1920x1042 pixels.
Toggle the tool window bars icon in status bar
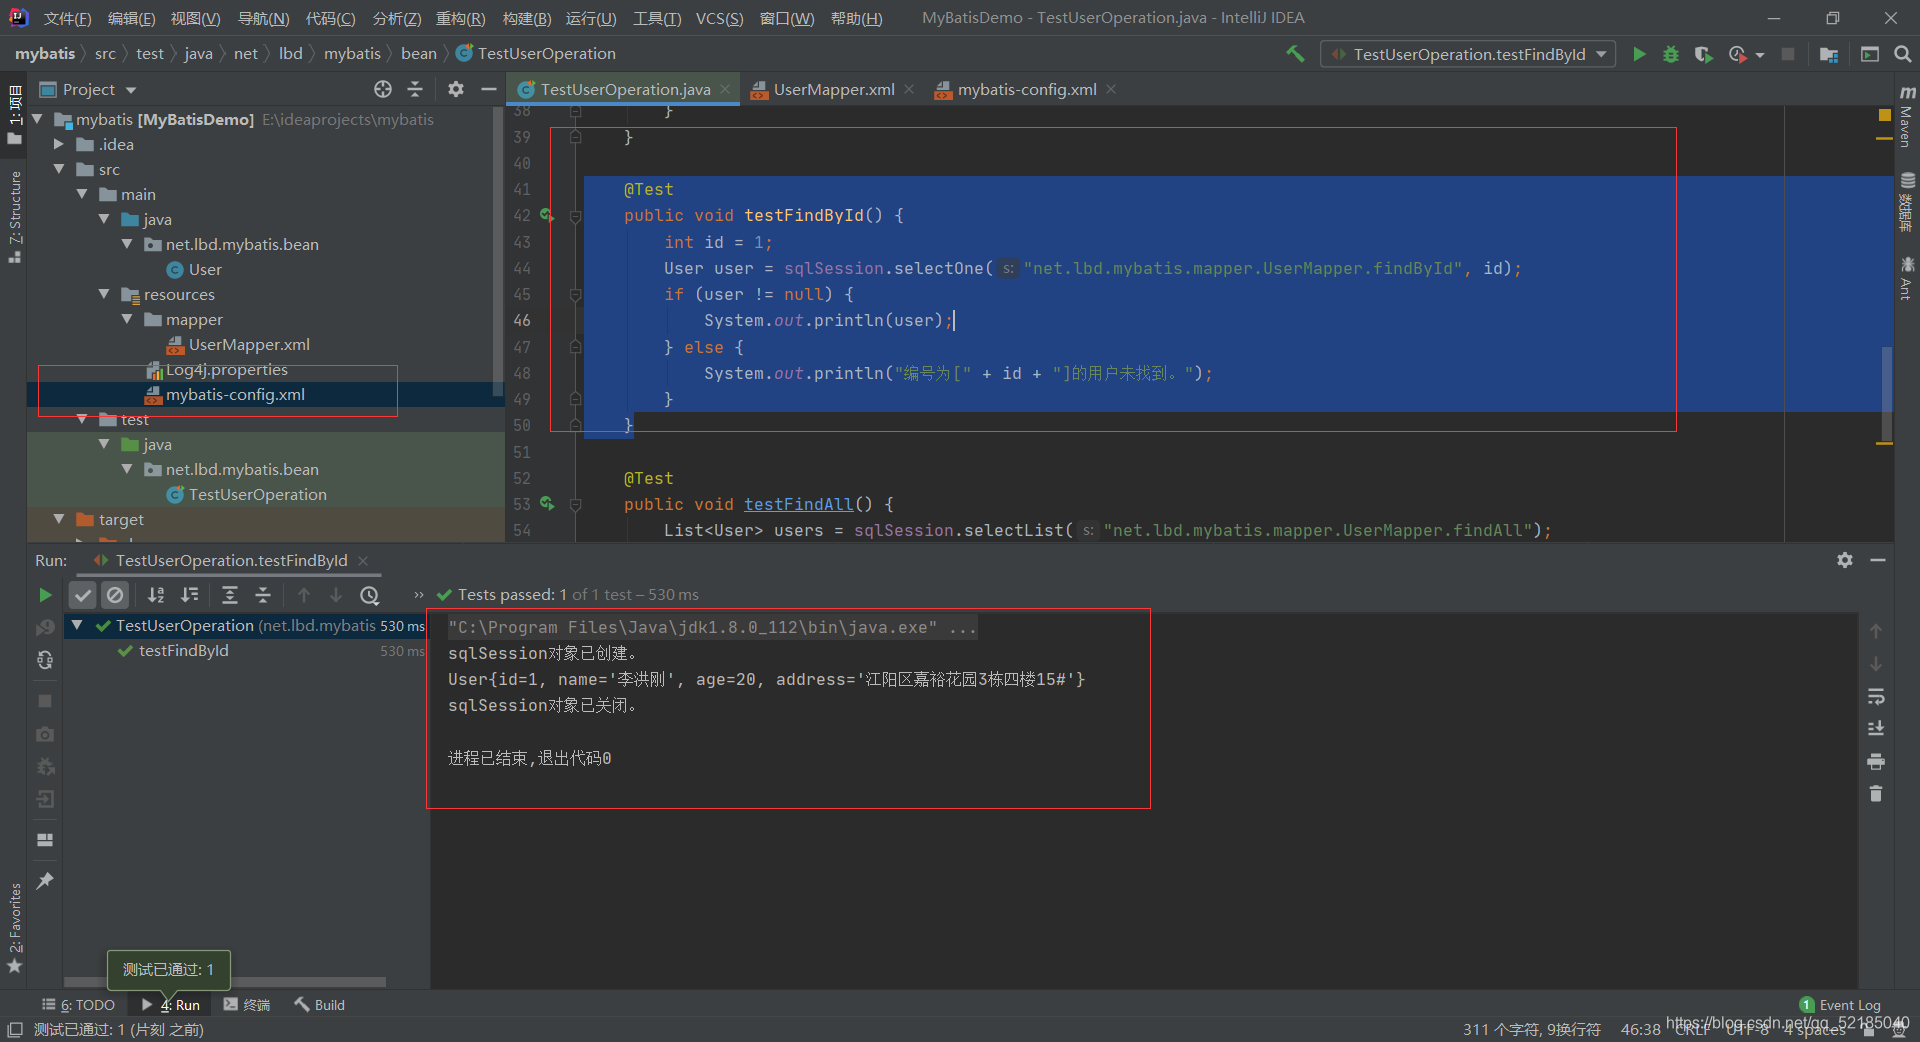[14, 1029]
